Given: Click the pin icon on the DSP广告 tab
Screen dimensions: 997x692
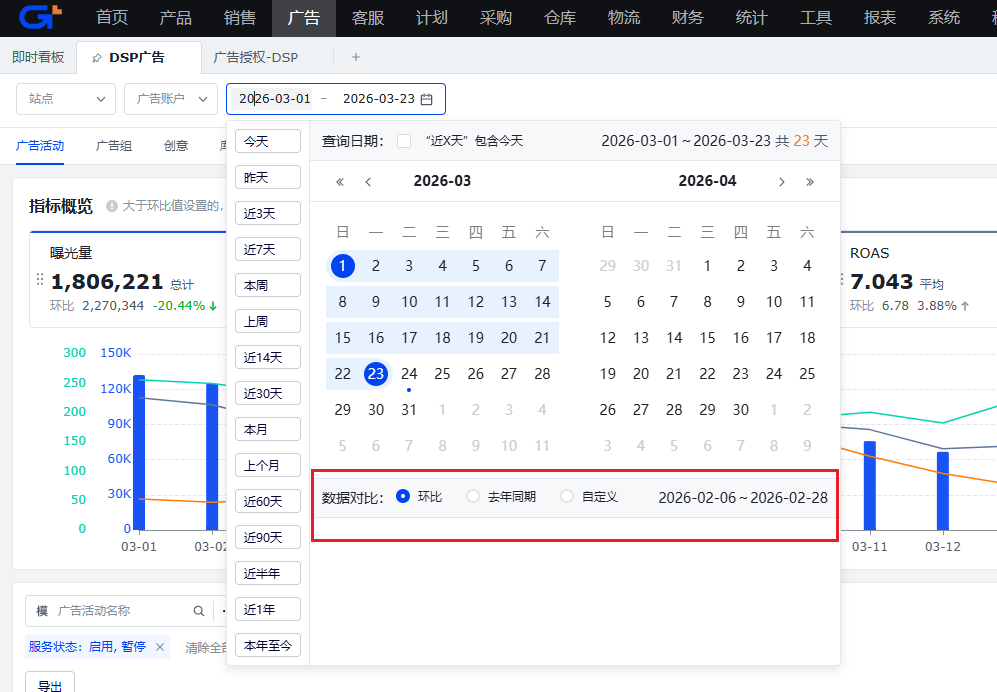Looking at the screenshot, I should click(96, 58).
